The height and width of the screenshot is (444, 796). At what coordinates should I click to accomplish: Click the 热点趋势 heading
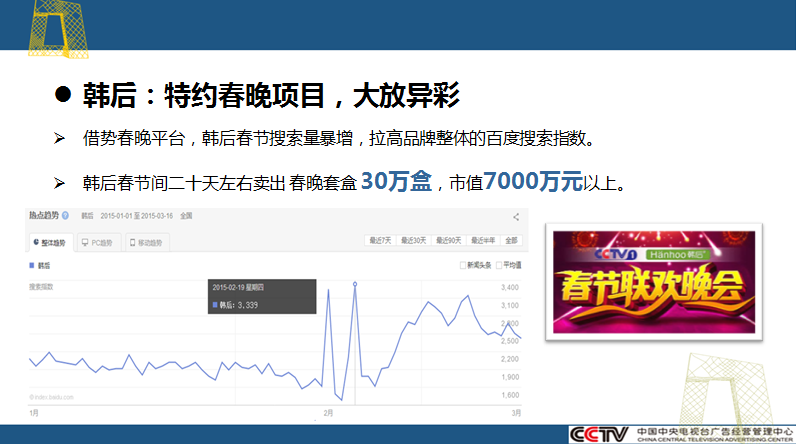click(x=44, y=216)
